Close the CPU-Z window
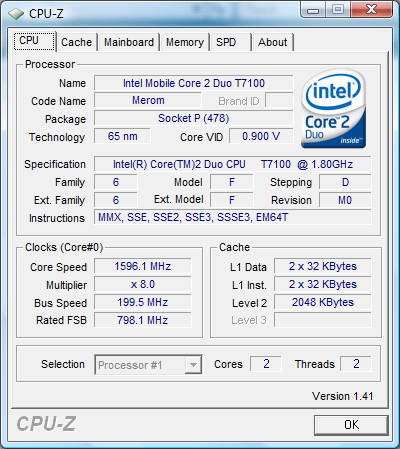The image size is (400, 449). coord(371,10)
